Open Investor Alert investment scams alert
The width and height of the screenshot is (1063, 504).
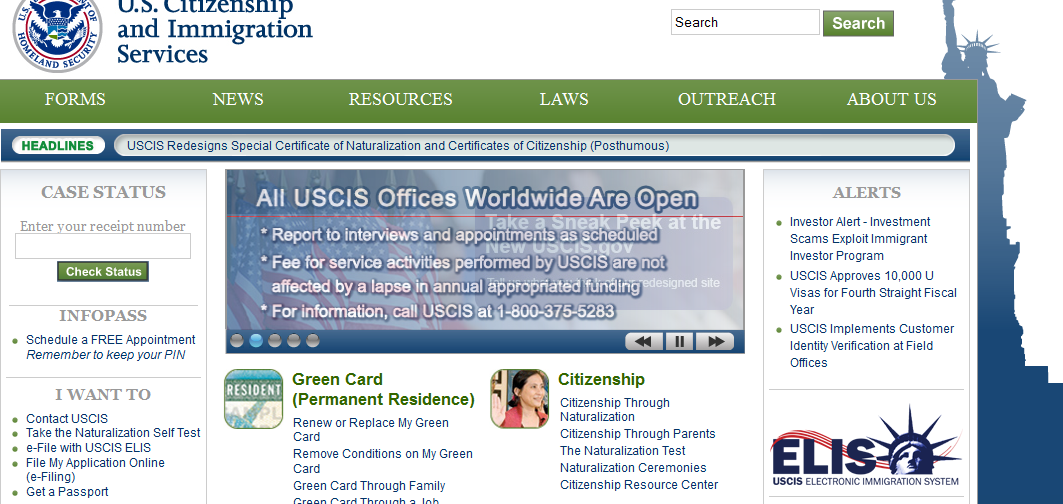point(860,239)
